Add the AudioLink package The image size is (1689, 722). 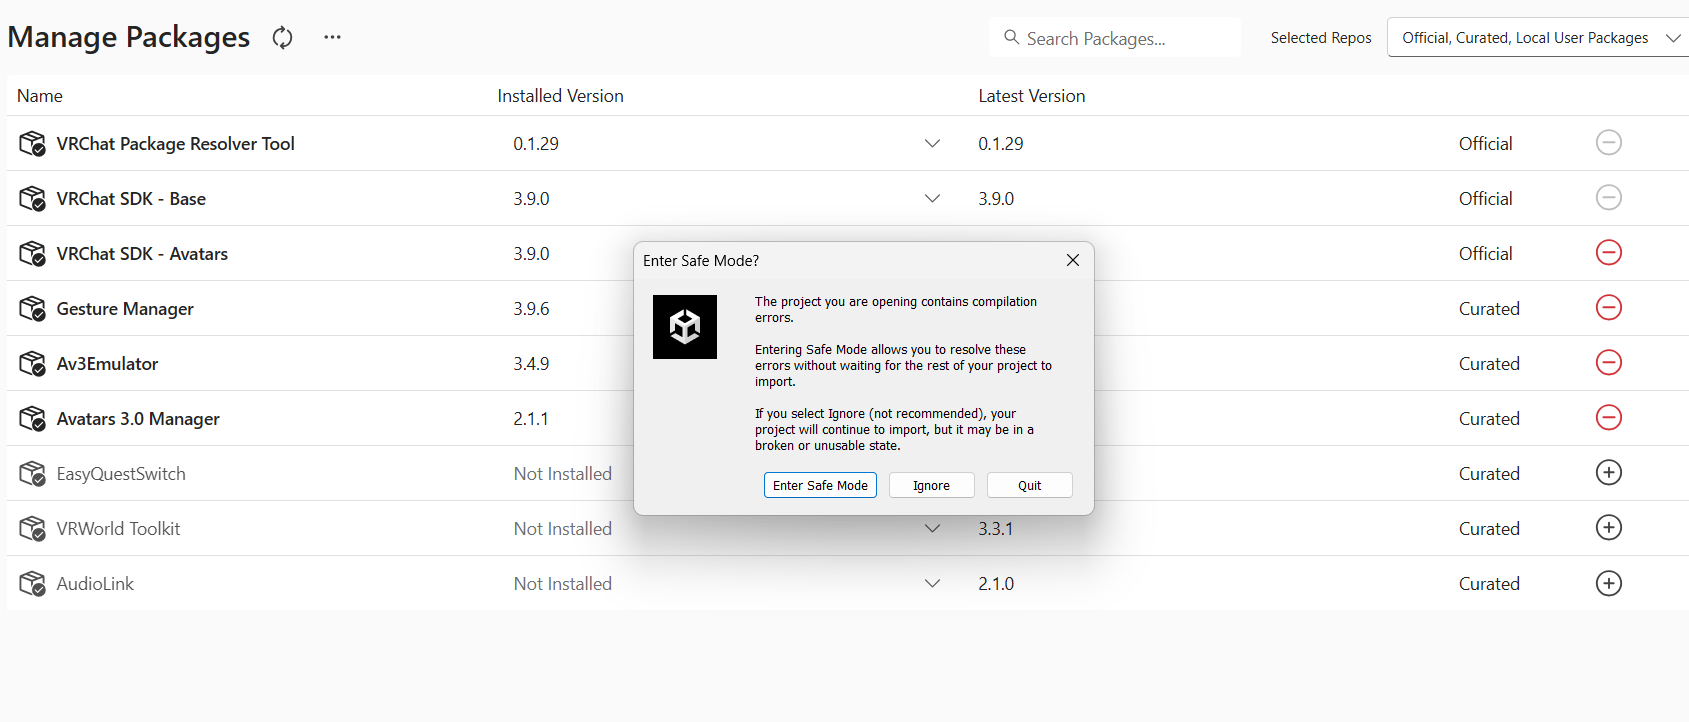pyautogui.click(x=1608, y=583)
